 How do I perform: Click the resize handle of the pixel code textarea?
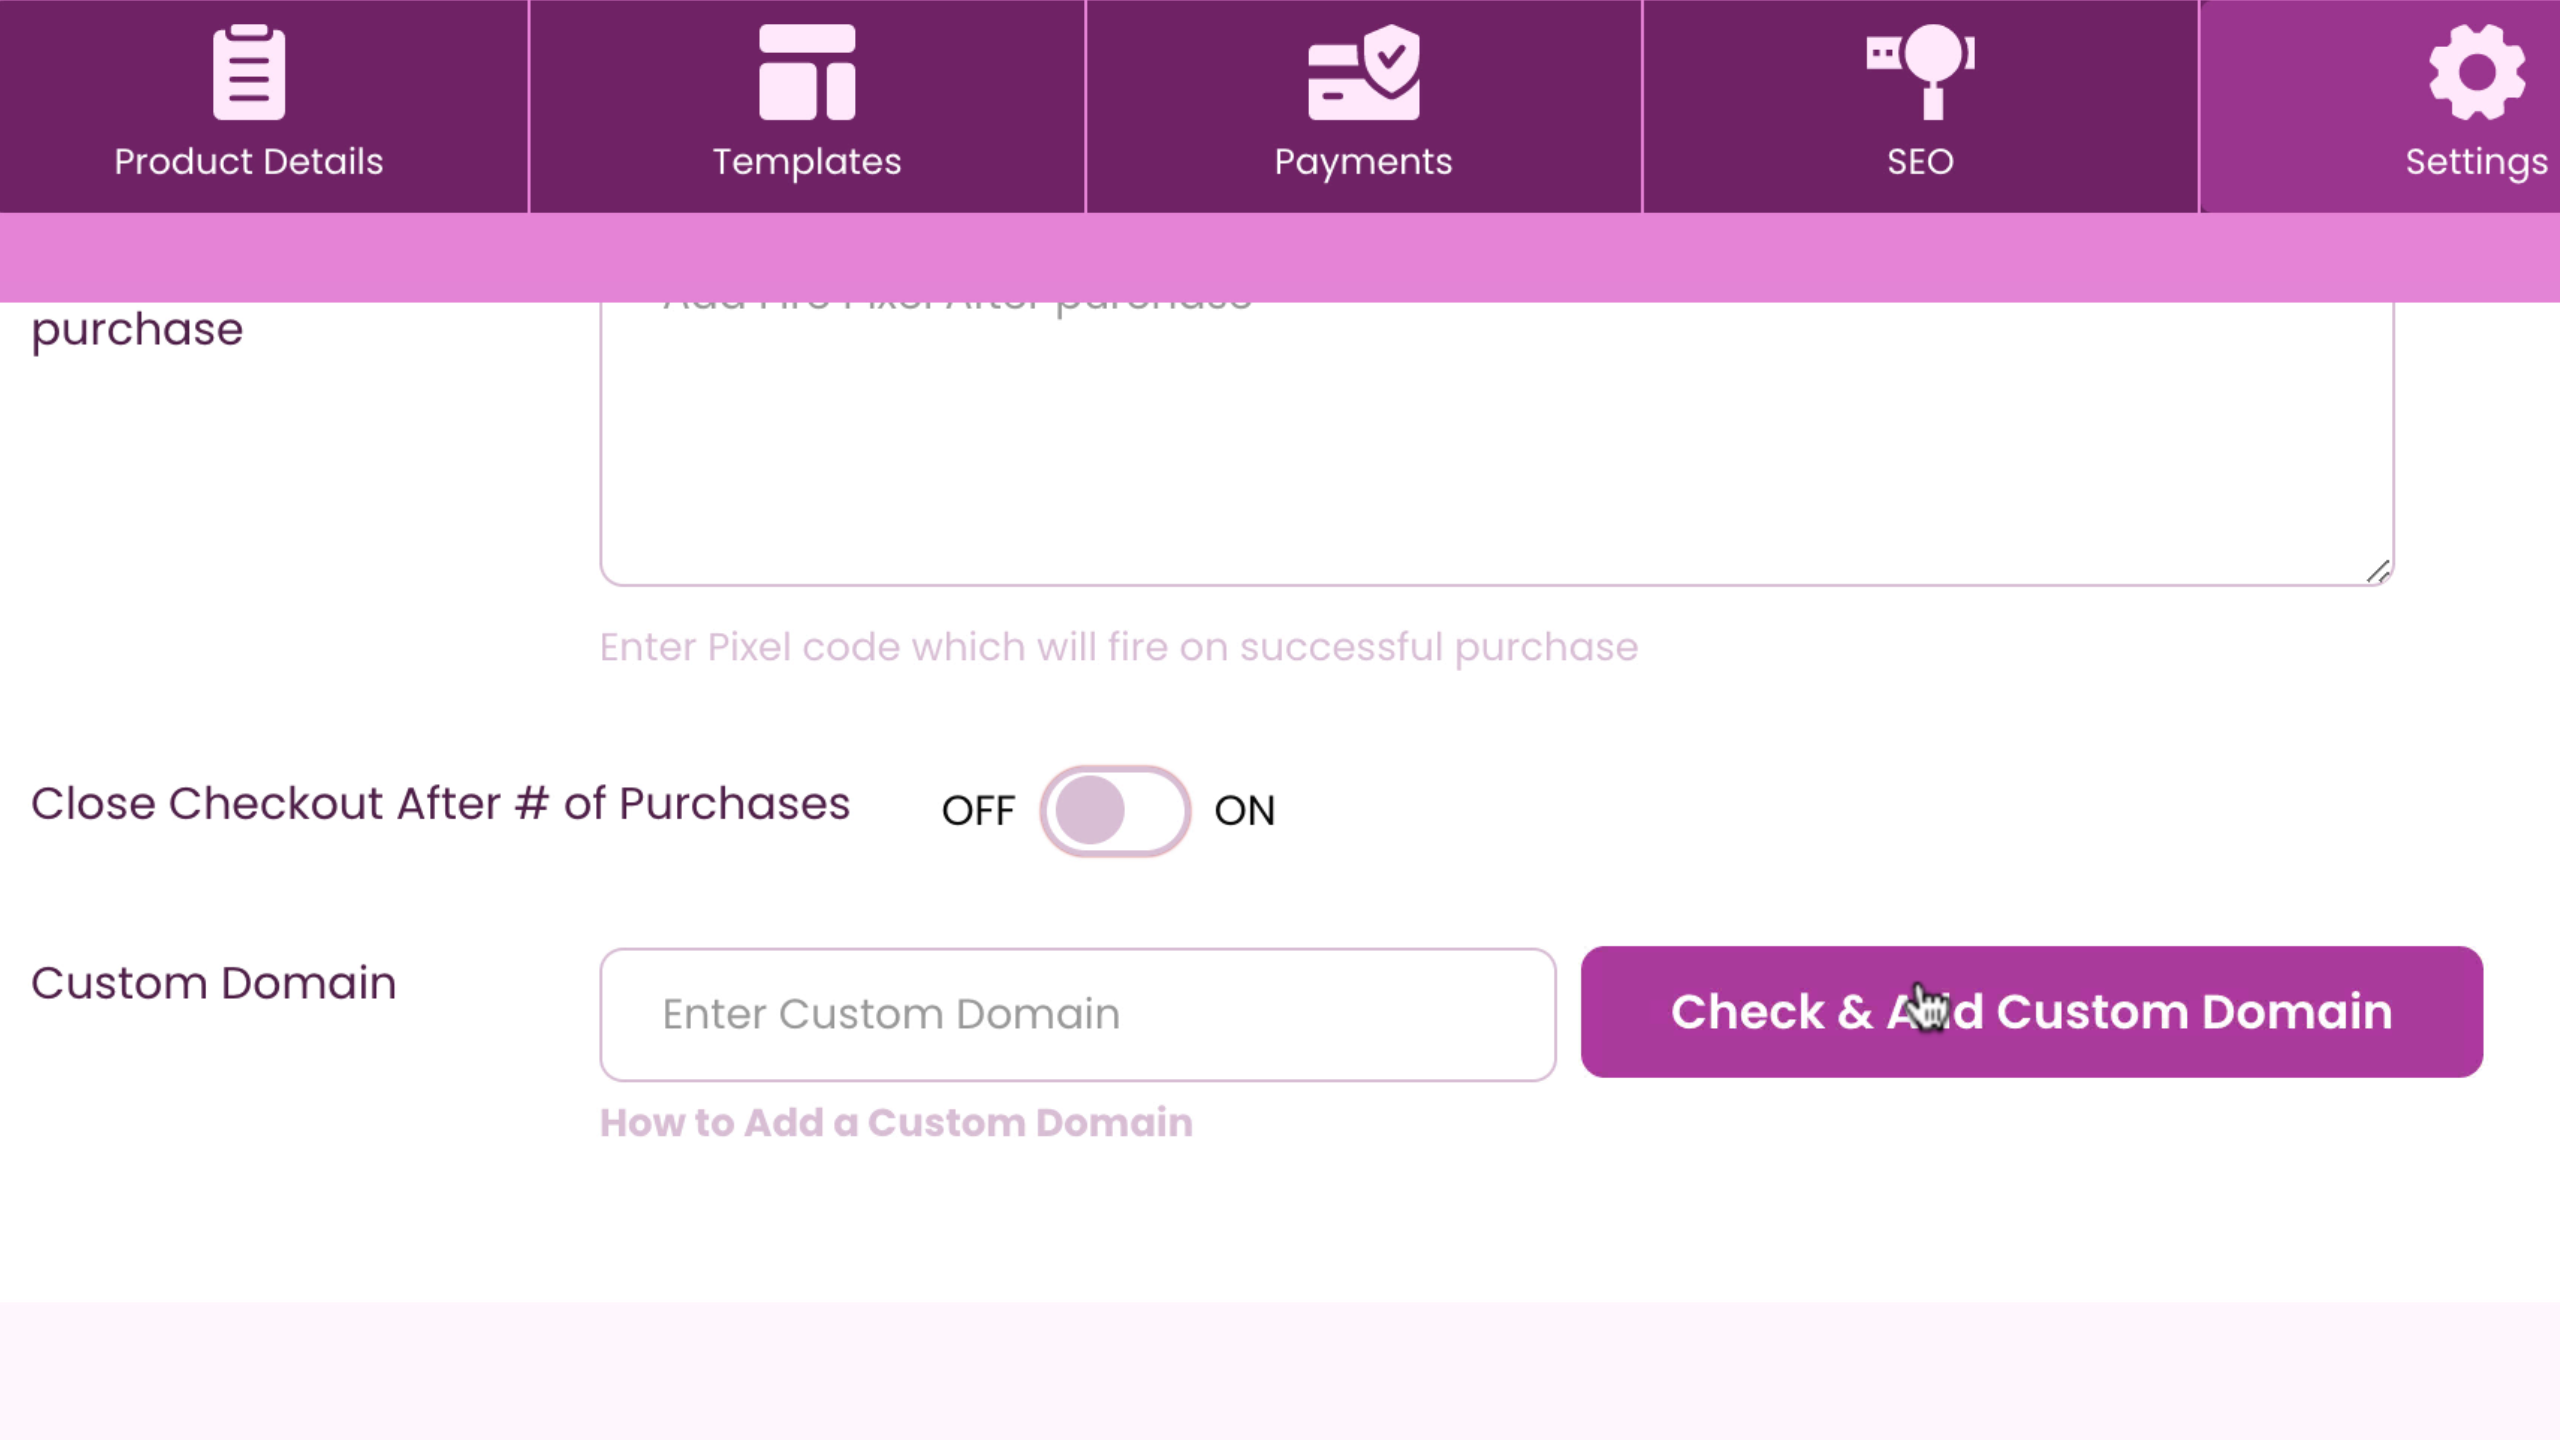click(2378, 572)
